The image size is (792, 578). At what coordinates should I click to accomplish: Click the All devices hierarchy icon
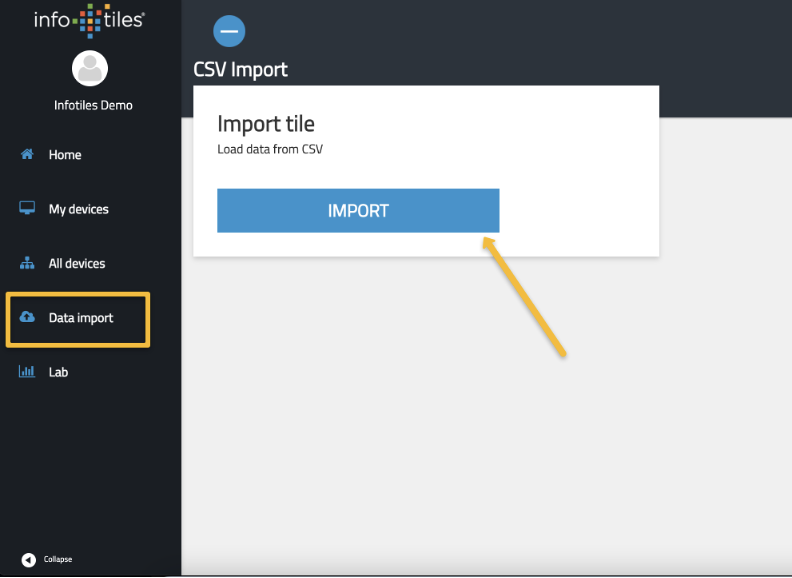[27, 263]
